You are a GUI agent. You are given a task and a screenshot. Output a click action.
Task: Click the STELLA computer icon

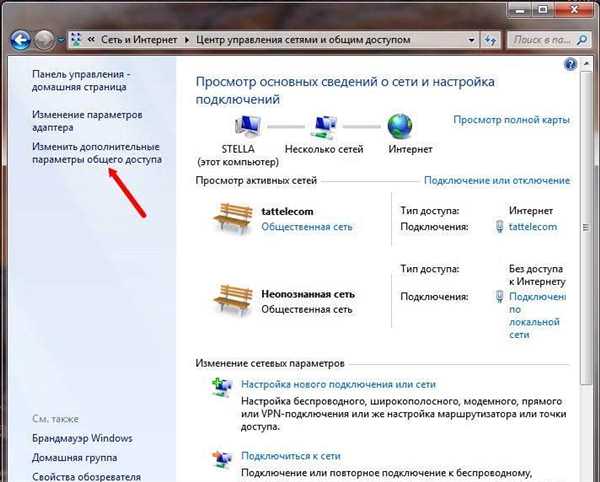coord(248,127)
